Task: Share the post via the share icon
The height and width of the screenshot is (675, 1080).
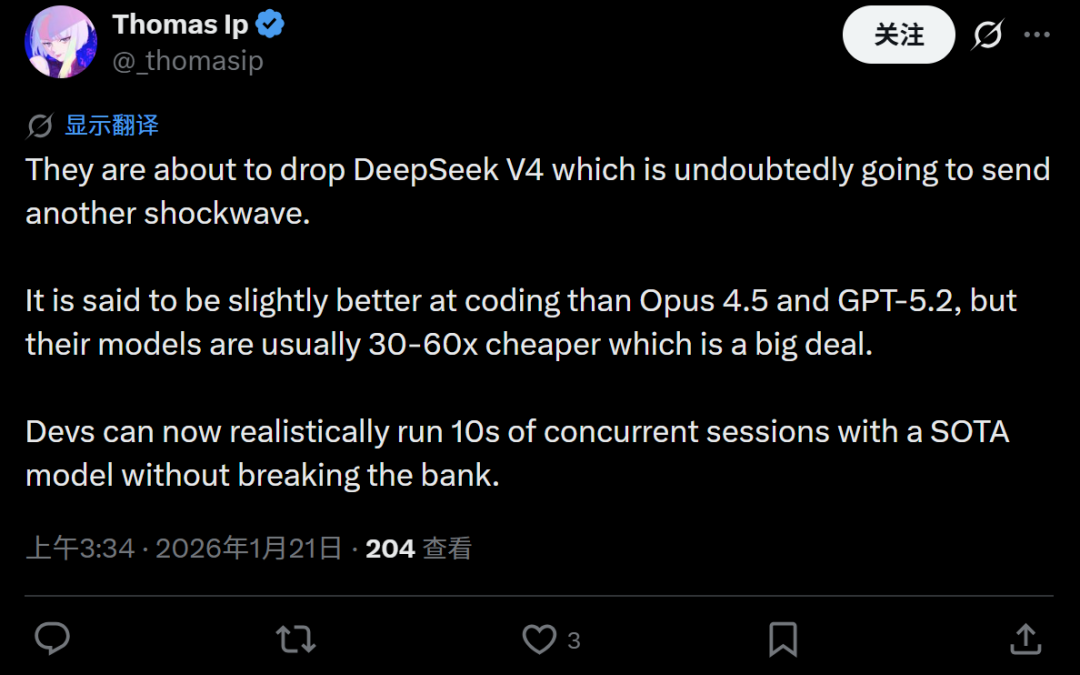Action: [1024, 638]
